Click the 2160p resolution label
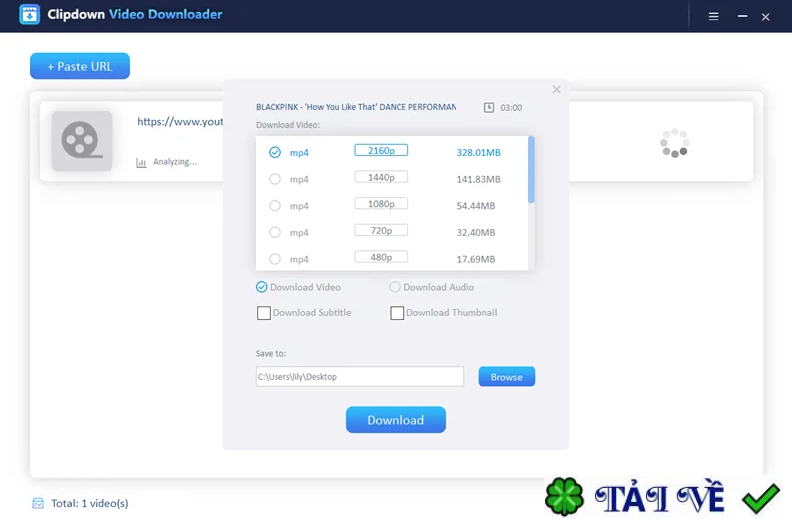Image resolution: width=792 pixels, height=528 pixels. [x=381, y=151]
